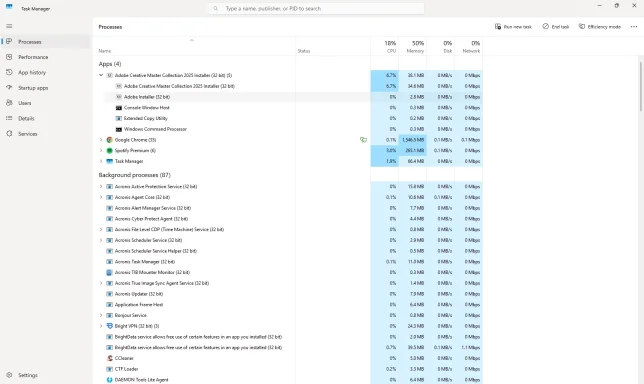Expand Acronis True Image Sync Agent Service
Viewport: 644px width, 384px height.
coord(101,283)
